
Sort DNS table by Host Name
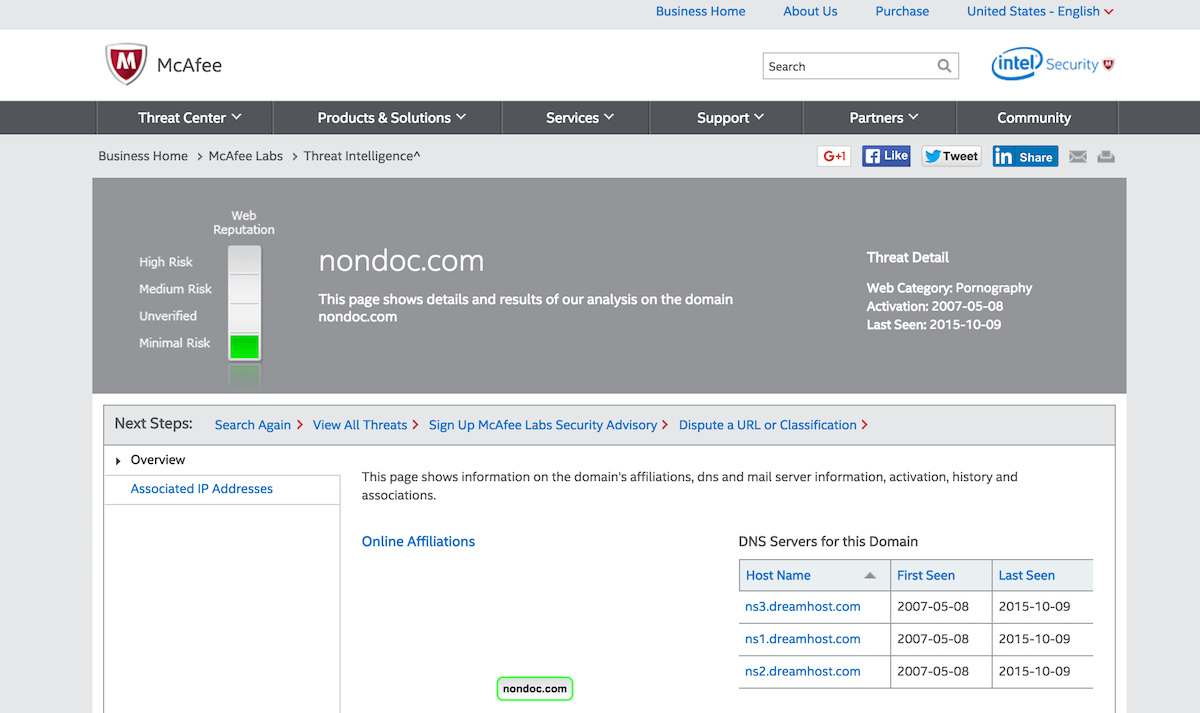(x=810, y=576)
